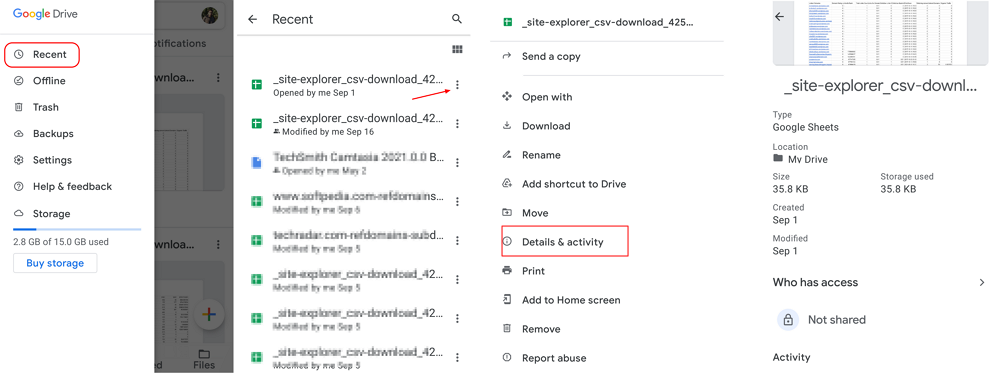Open Settings via the gear icon

(18, 160)
